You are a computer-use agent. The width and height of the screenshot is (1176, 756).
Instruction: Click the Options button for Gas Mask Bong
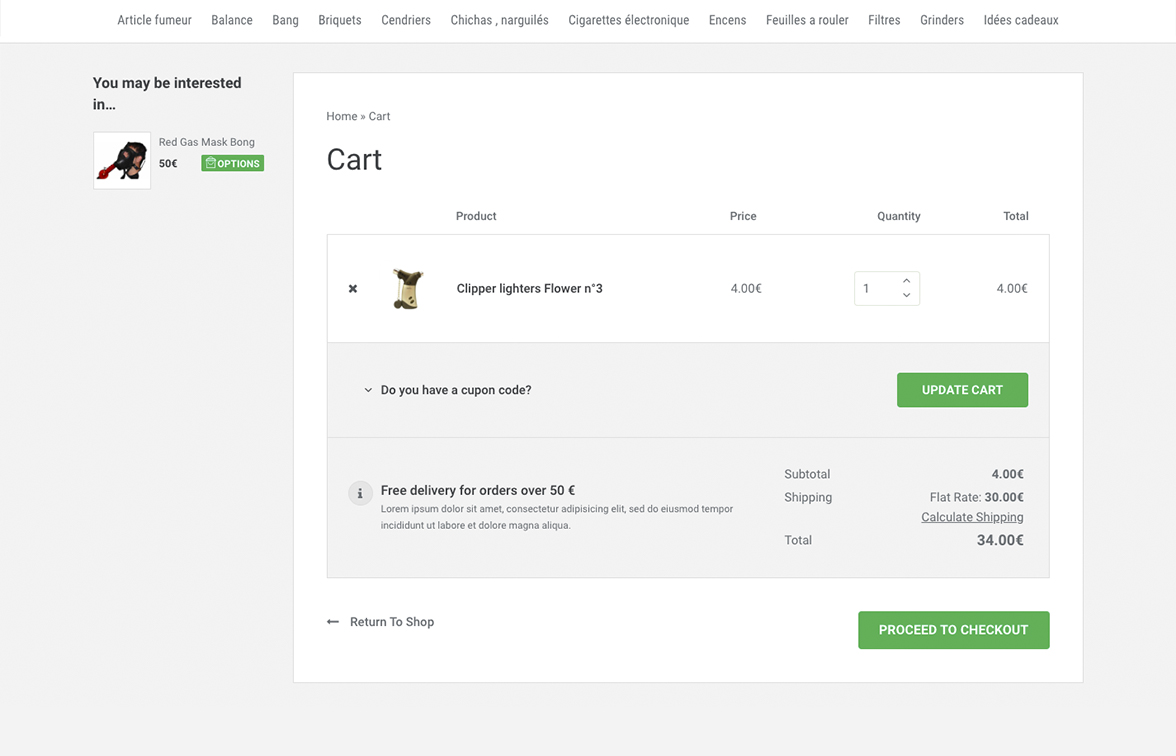pos(232,163)
